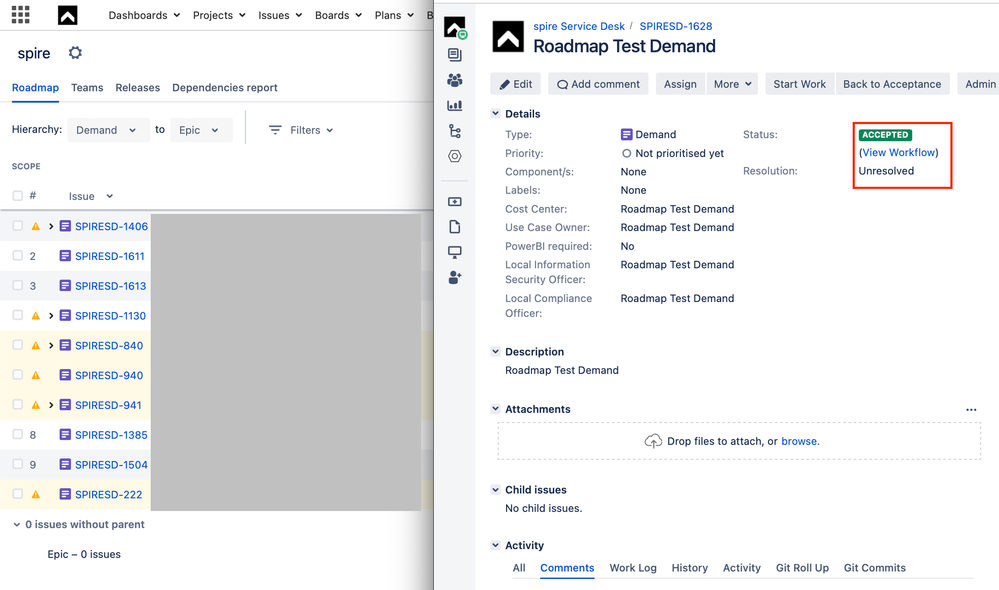The image size is (999, 590).
Task: Expand SPIRESD-1406 child issues
Action: [x=51, y=226]
